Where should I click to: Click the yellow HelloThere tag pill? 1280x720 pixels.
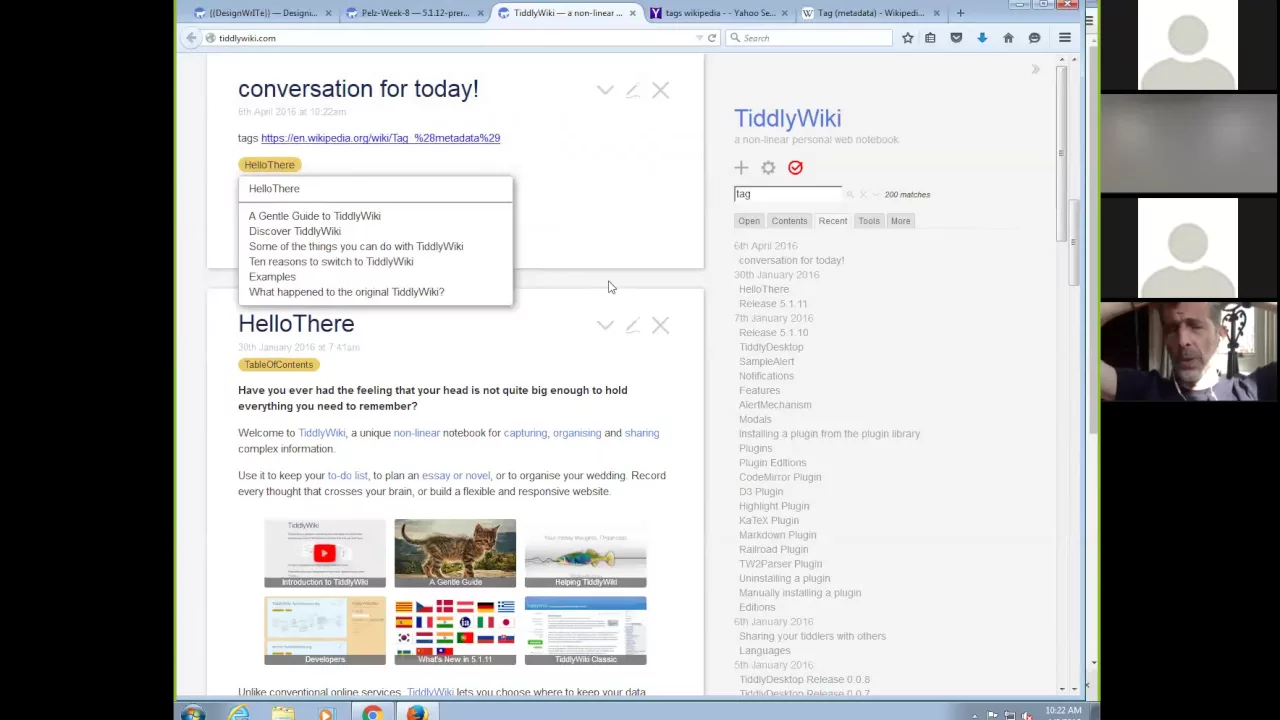(x=269, y=165)
